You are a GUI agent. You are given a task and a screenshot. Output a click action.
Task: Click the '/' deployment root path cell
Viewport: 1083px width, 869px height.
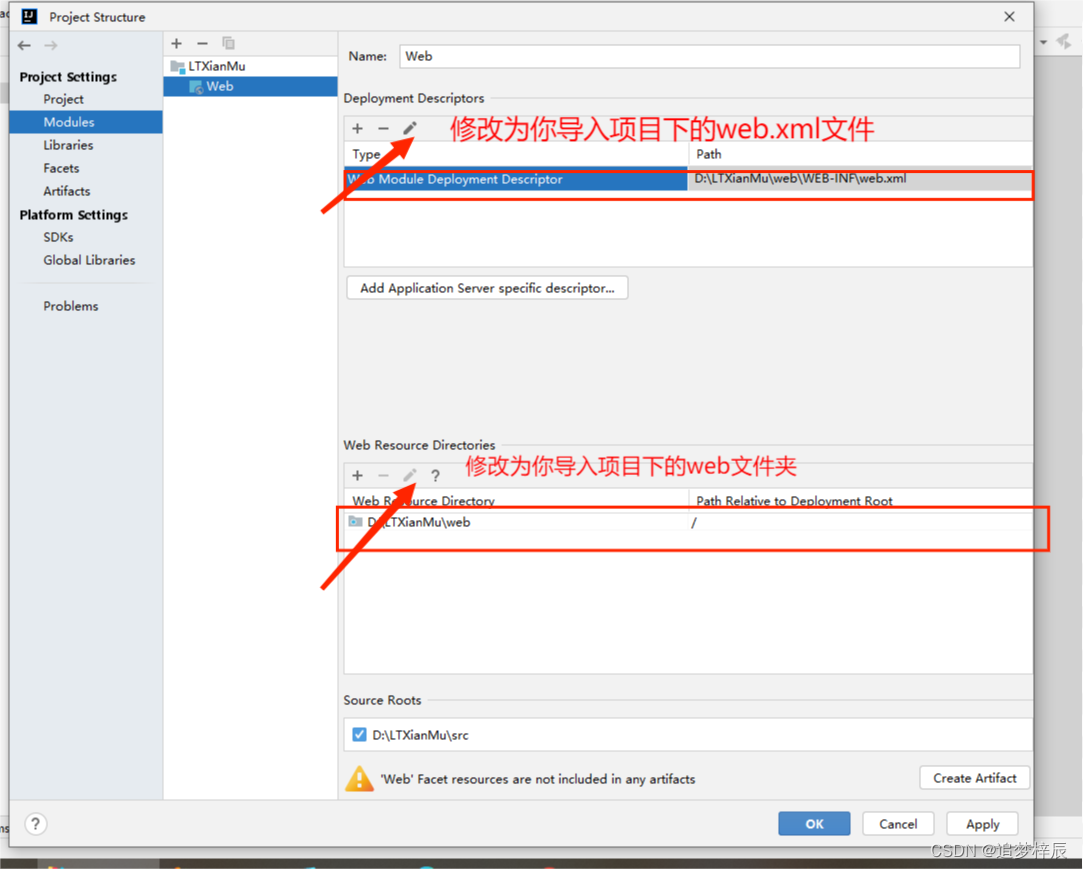tap(860, 522)
